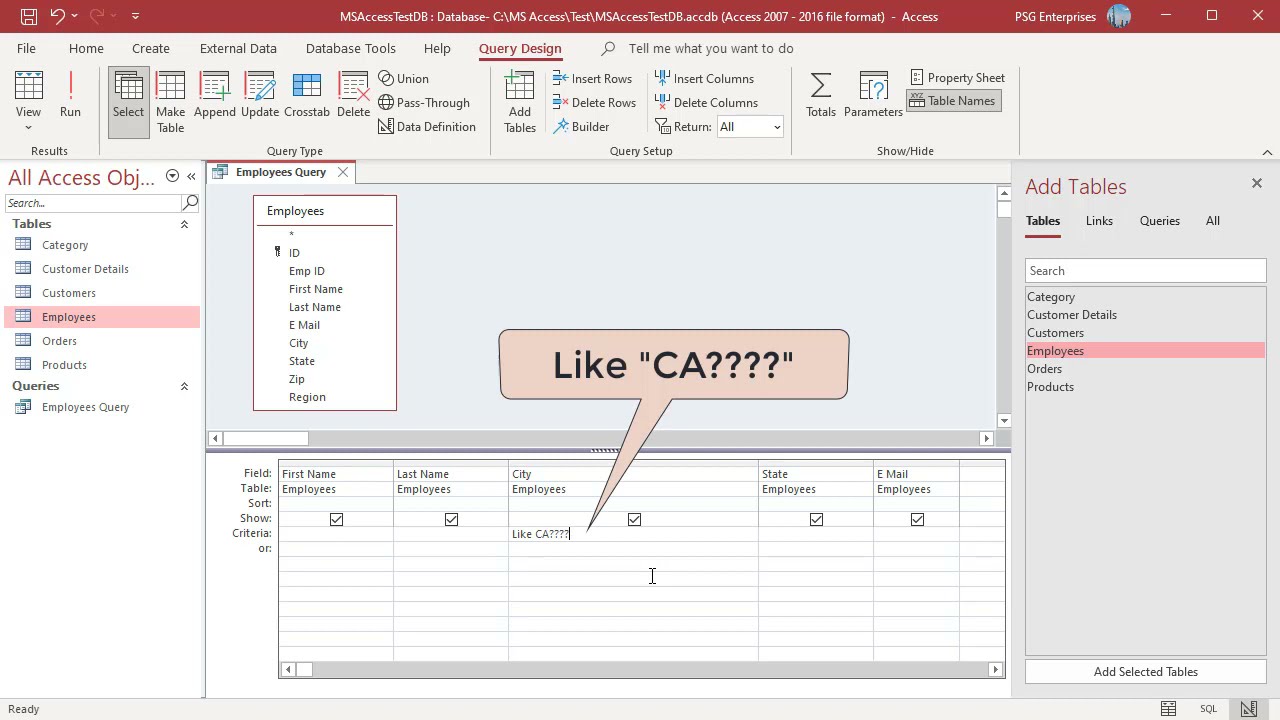This screenshot has width=1280, height=720.
Task: Click the Add Tables search field
Action: click(x=1146, y=271)
